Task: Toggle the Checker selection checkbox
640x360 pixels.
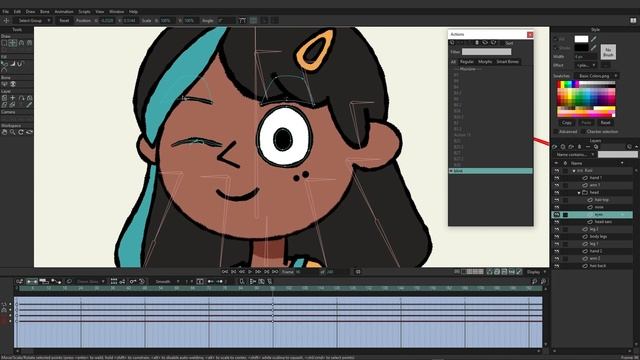Action: (582, 131)
